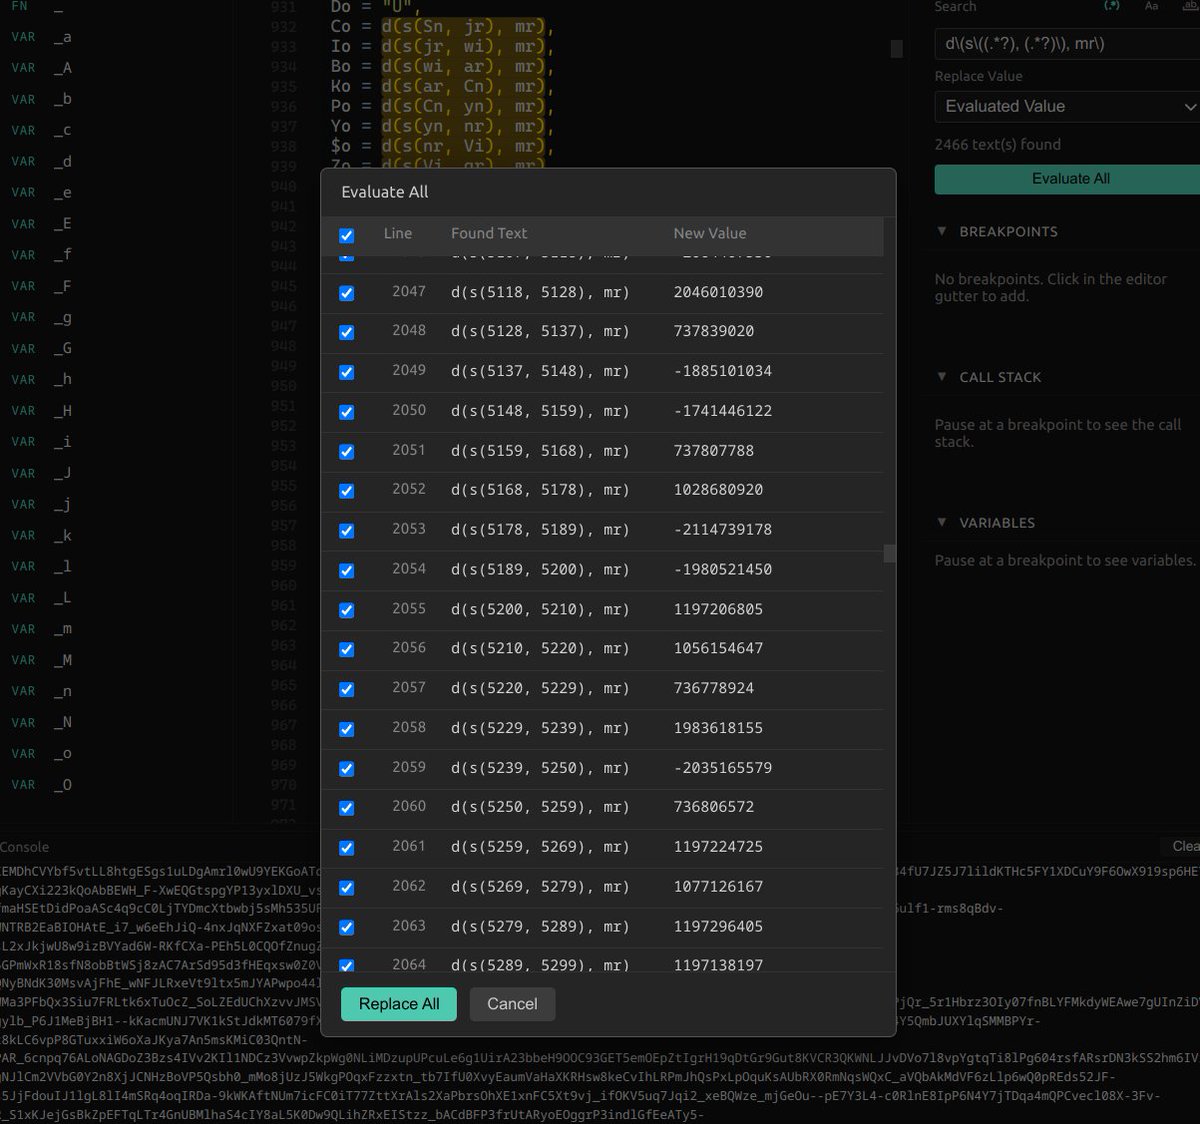The image size is (1200, 1124).
Task: Open the Evaluated Value replace dropdown
Action: point(1067,106)
